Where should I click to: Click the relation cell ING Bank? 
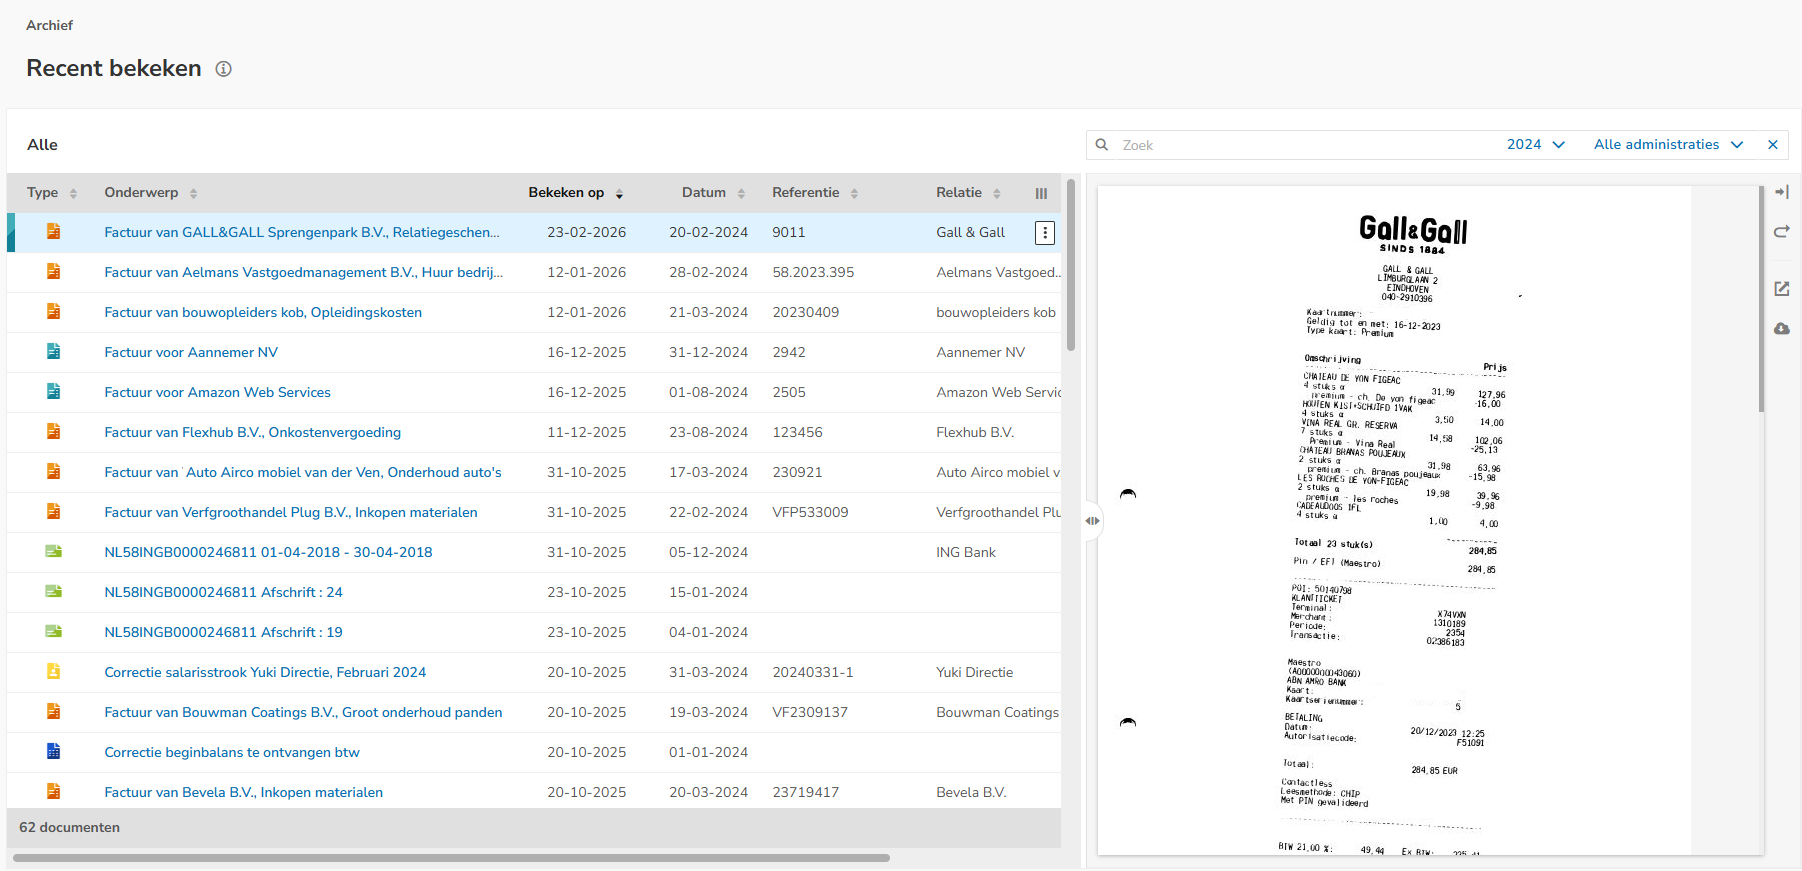click(966, 553)
